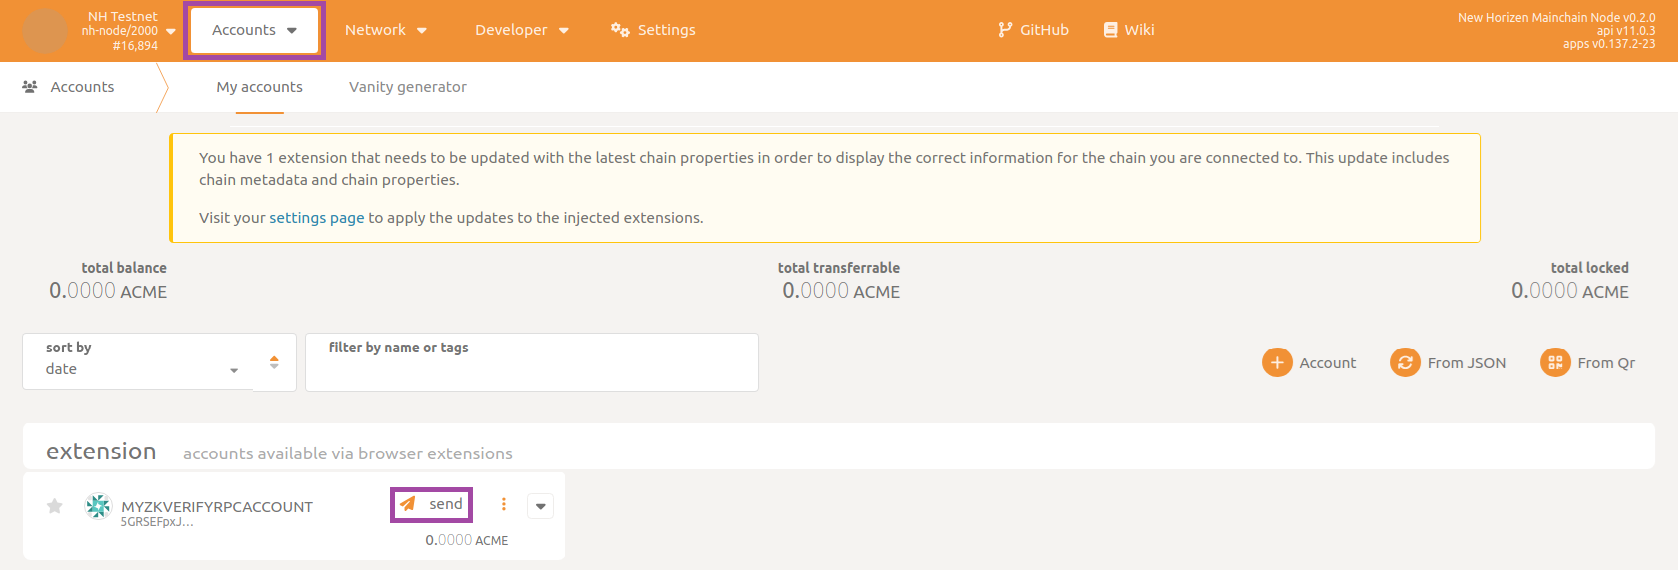This screenshot has width=1678, height=570.
Task: Click the From Qr code icon
Action: (x=1555, y=362)
